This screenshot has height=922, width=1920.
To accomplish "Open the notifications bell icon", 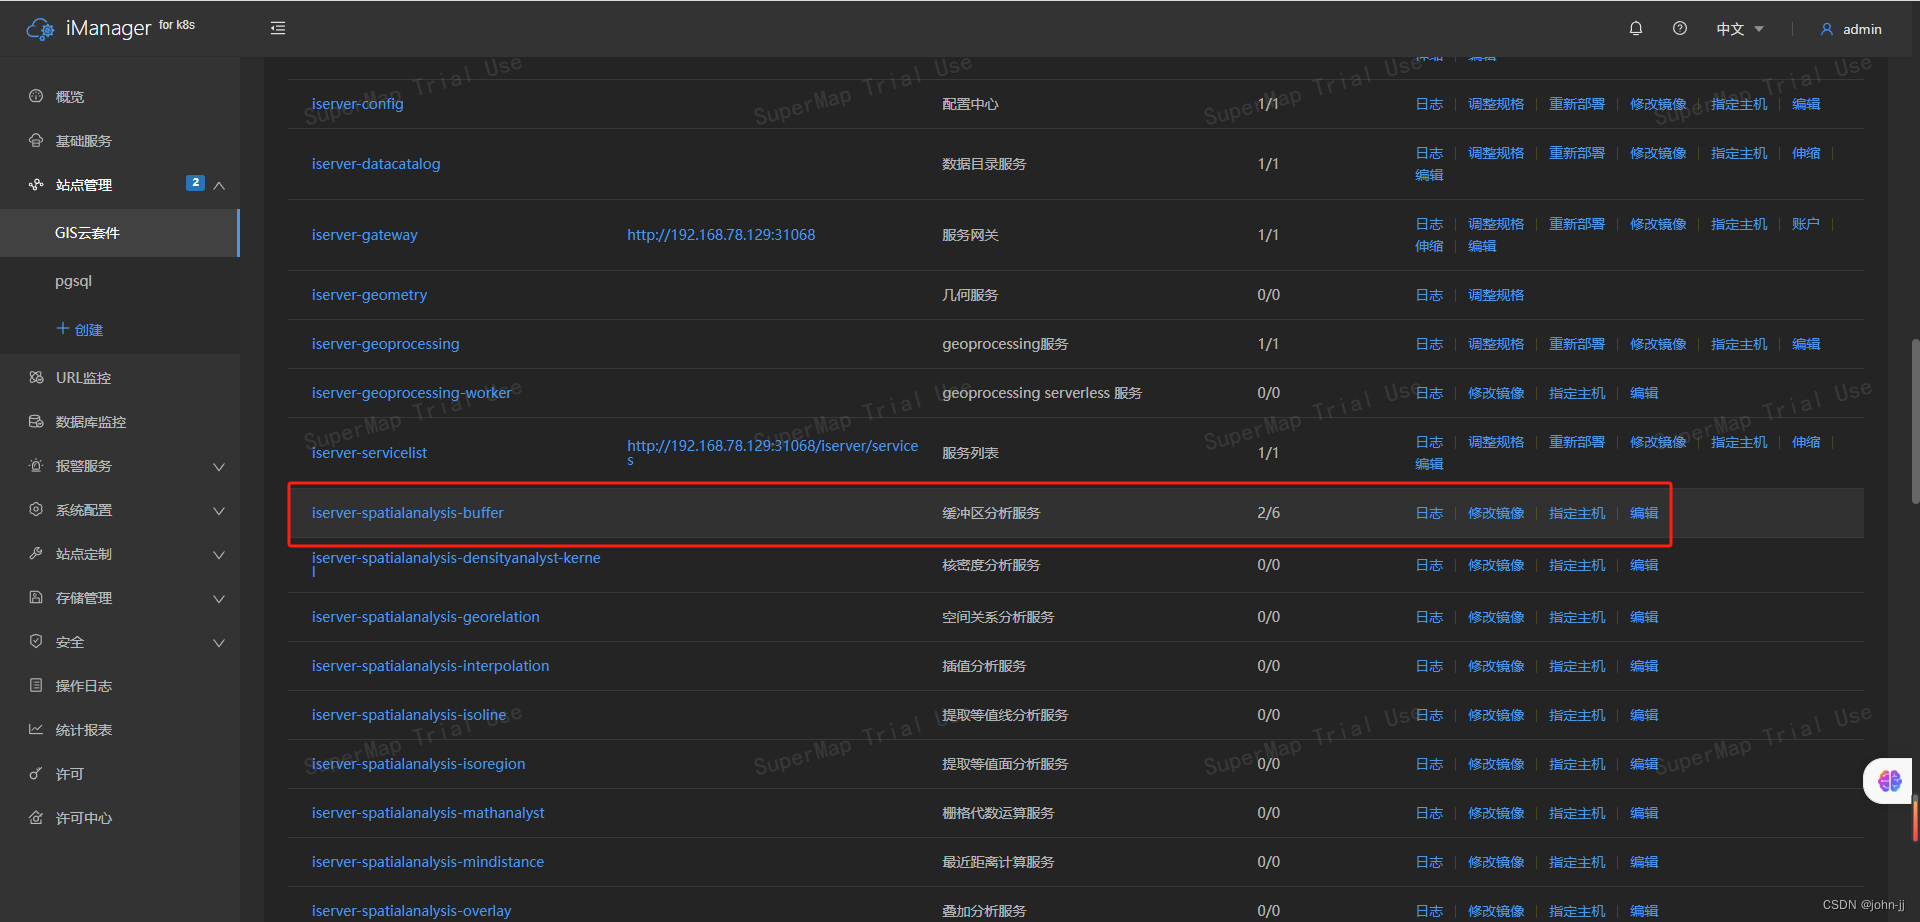I will click(1636, 28).
